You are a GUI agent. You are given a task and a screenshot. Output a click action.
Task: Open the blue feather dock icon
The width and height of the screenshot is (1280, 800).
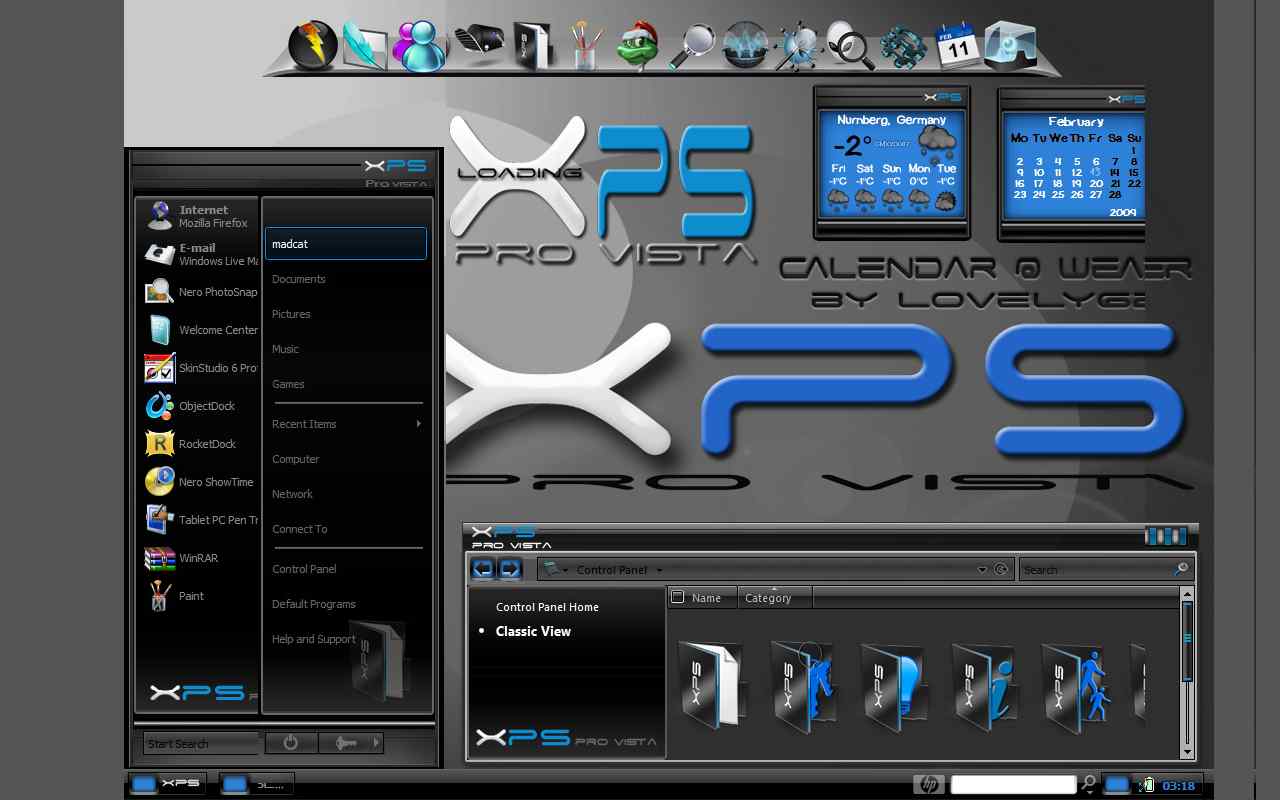coord(365,46)
